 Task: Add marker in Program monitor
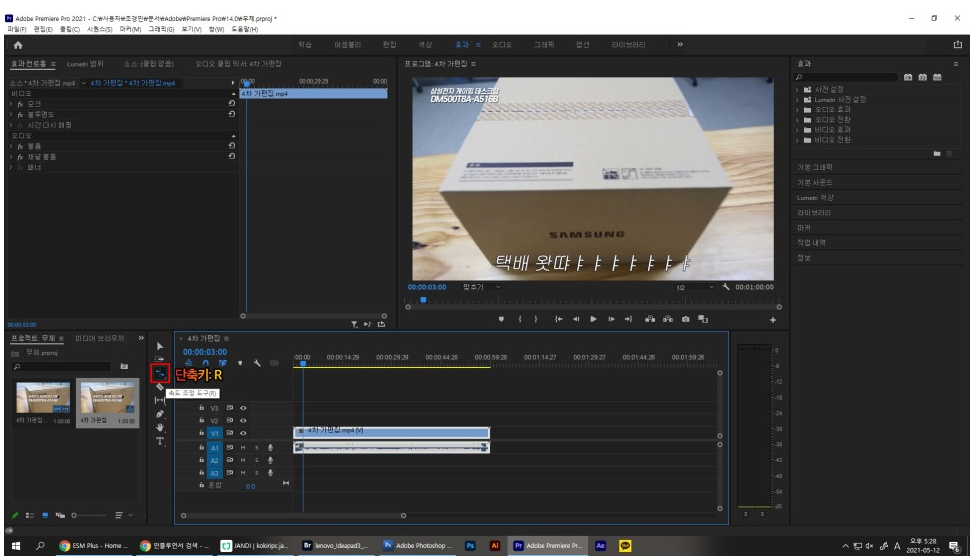(501, 319)
